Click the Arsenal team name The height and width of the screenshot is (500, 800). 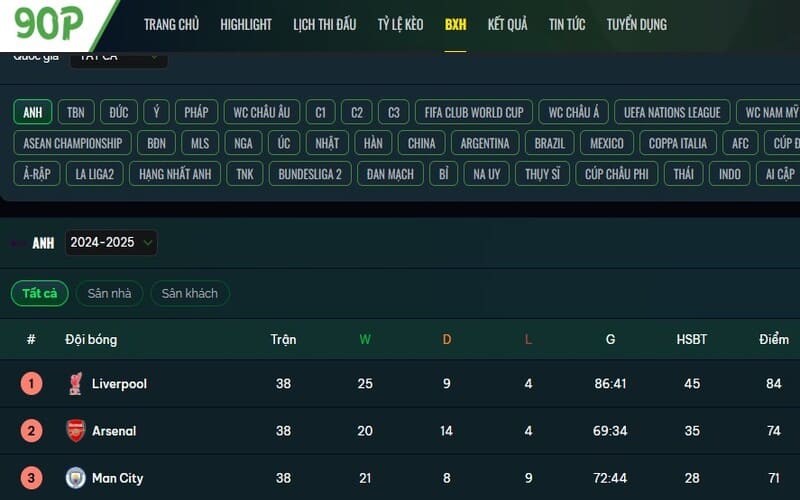point(114,431)
